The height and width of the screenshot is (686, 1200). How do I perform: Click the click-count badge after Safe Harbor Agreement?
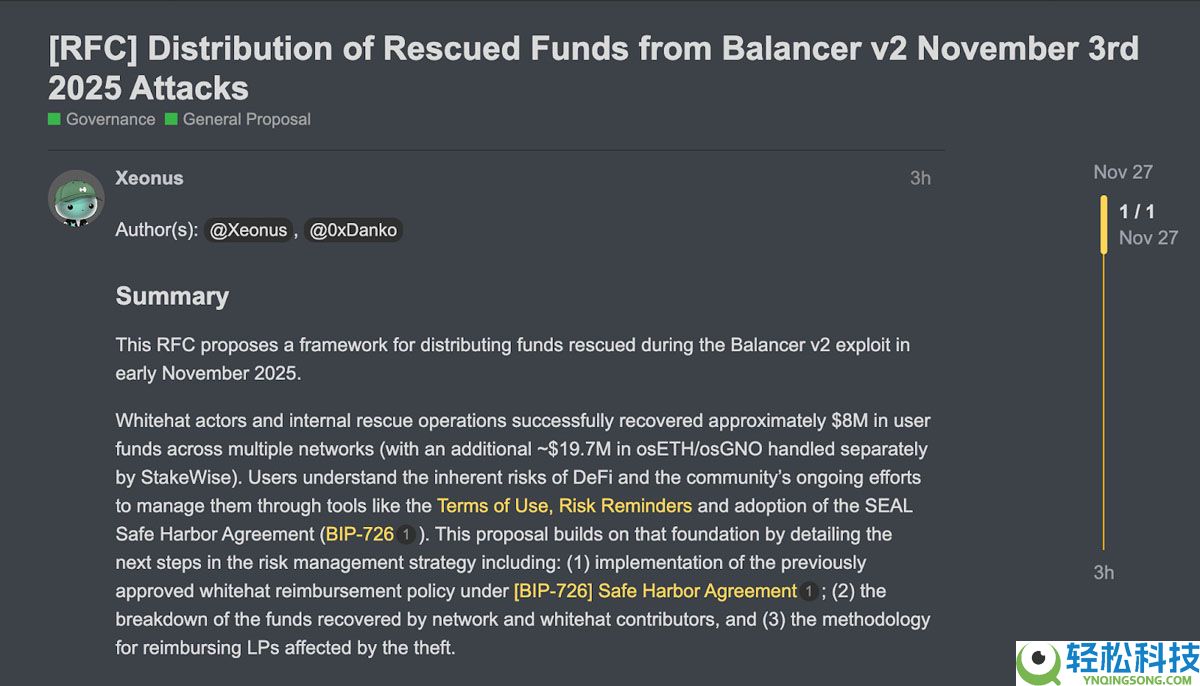pyautogui.click(x=809, y=591)
